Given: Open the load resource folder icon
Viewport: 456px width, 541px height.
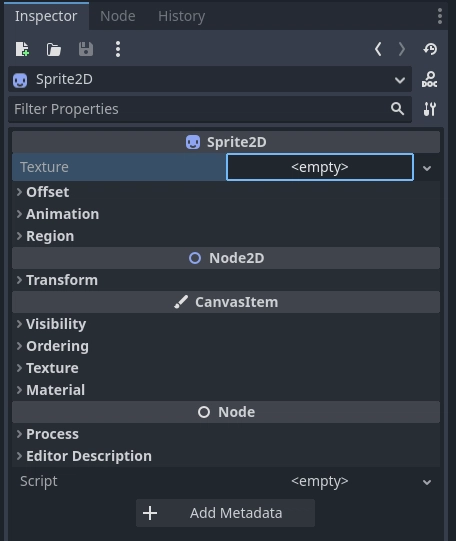Looking at the screenshot, I should 53,49.
